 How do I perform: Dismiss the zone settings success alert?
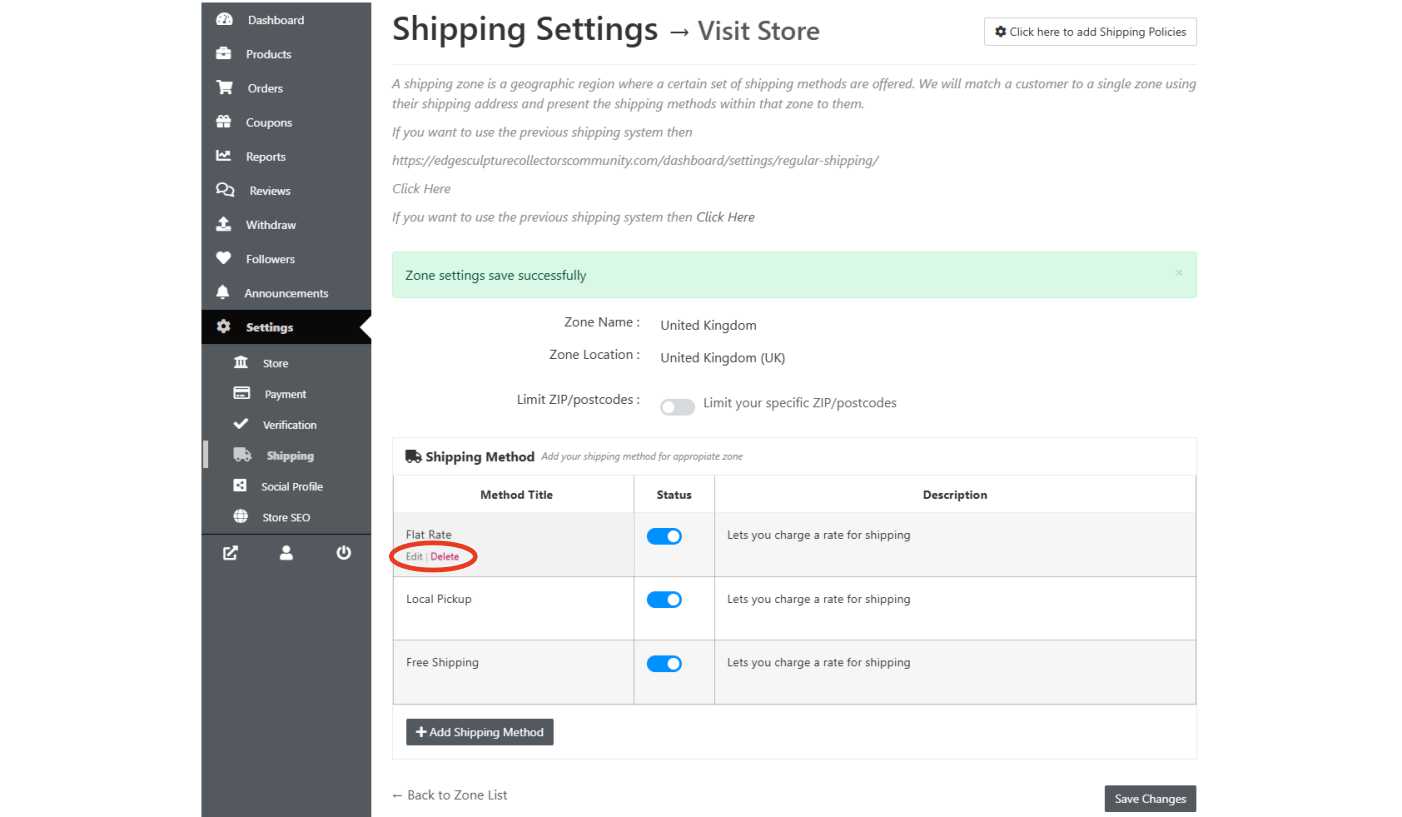coord(1178,273)
